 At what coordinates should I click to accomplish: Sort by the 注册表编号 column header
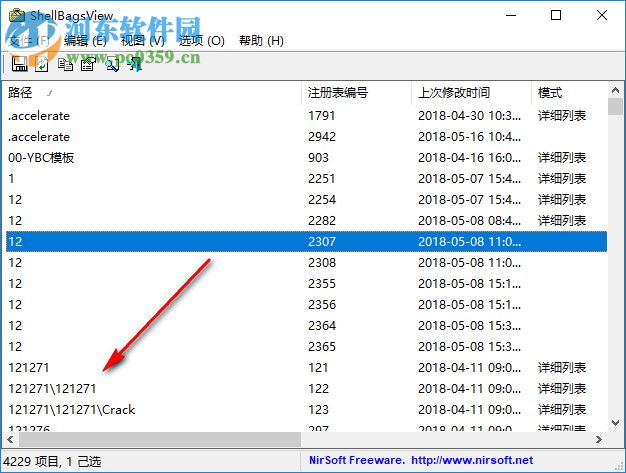point(357,93)
